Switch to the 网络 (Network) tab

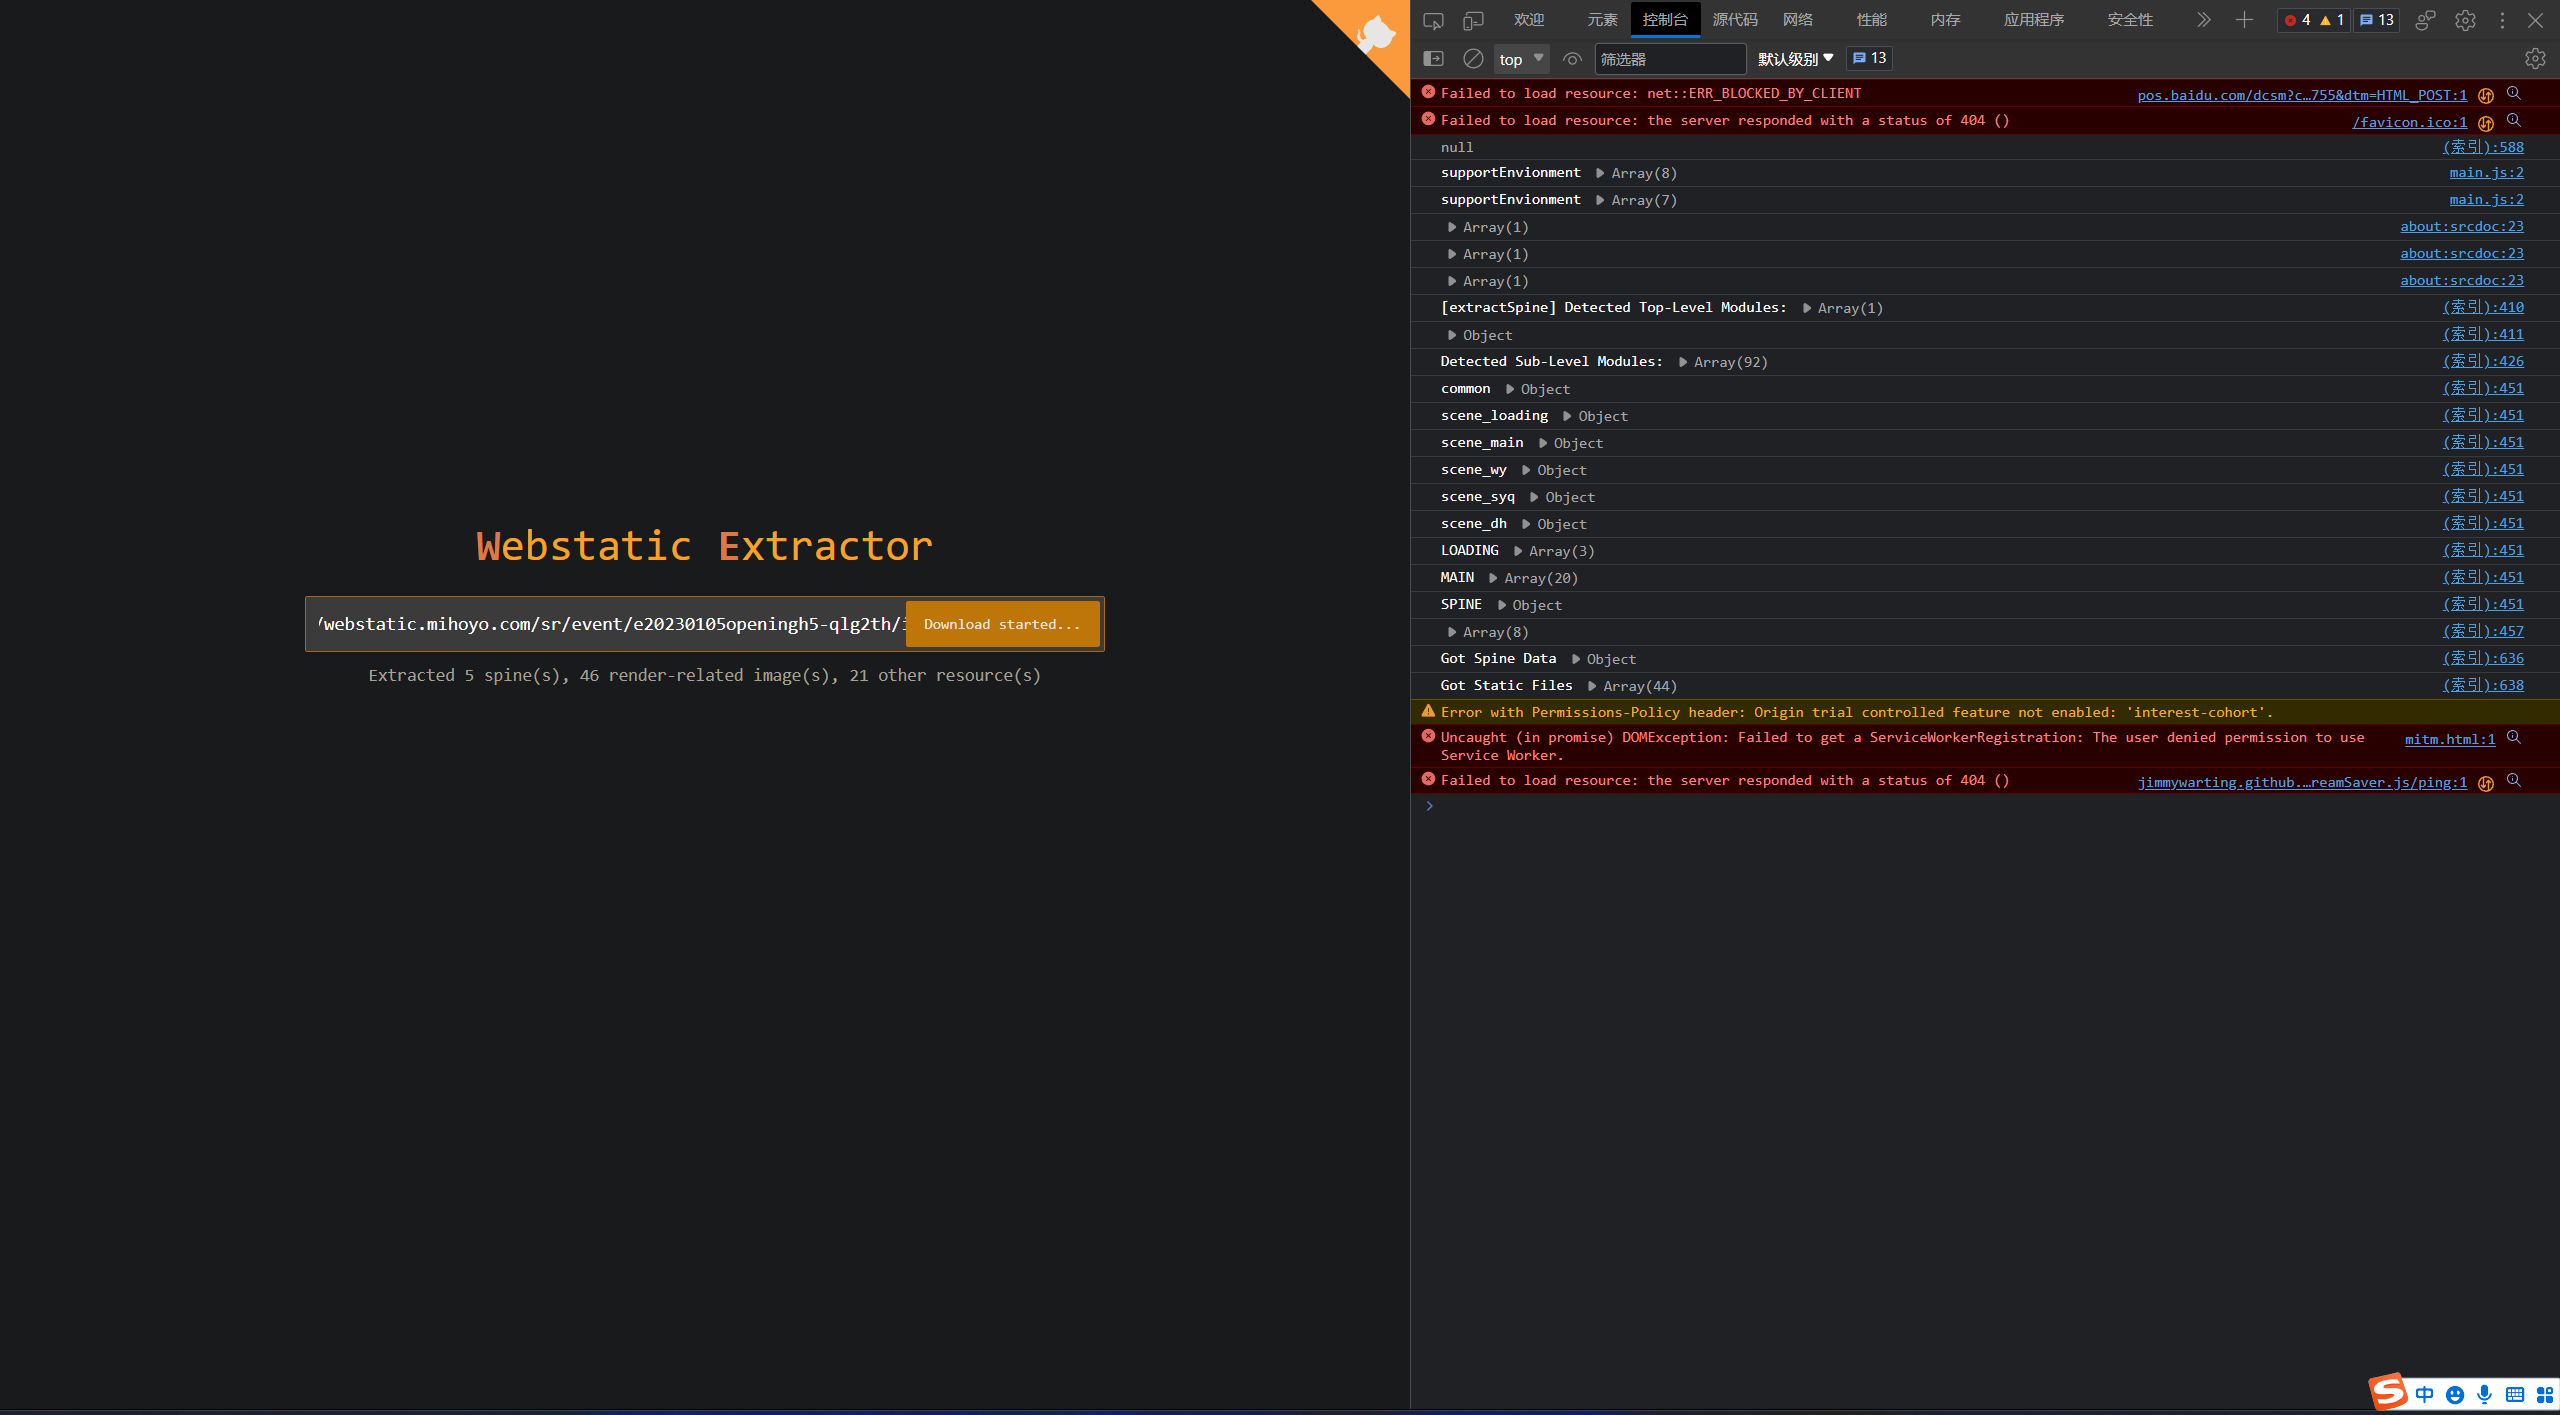point(1797,21)
